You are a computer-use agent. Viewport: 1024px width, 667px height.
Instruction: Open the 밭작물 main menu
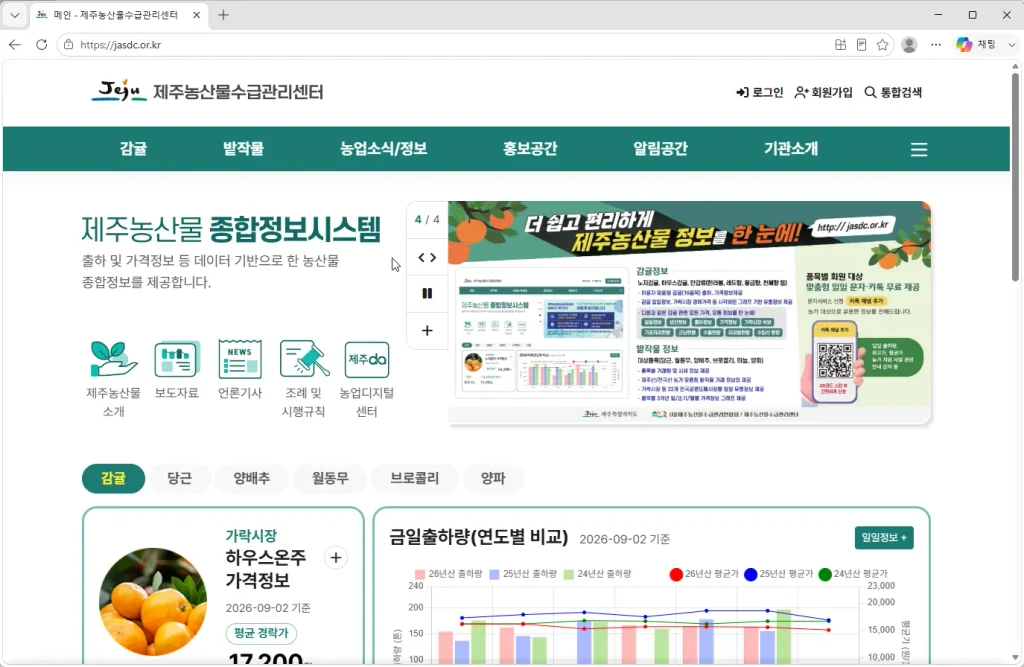244,148
